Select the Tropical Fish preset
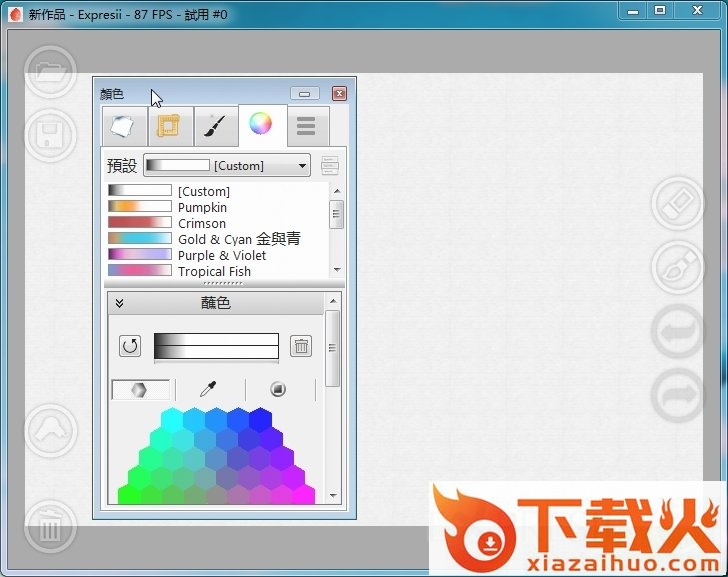Screen dimensions: 728x577 coord(218,271)
